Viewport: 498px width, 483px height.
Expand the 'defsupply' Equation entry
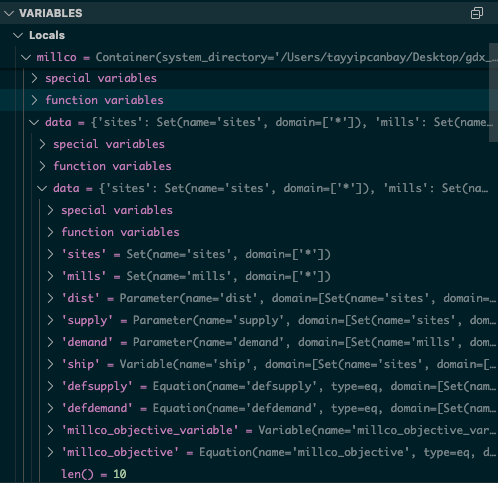(50, 386)
